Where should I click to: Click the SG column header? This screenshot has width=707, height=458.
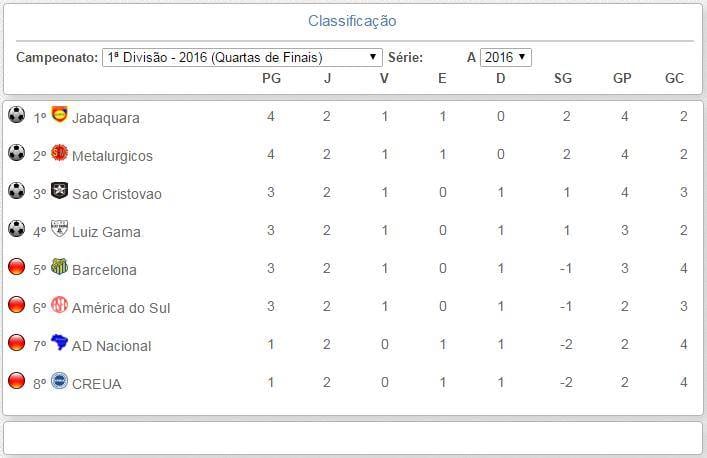563,79
